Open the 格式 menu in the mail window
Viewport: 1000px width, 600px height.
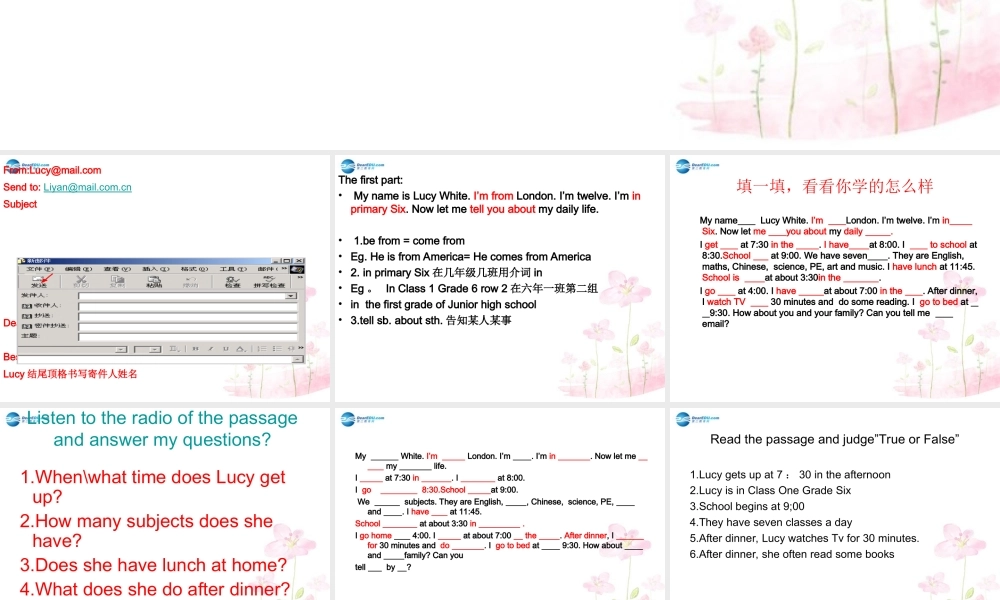(x=195, y=269)
